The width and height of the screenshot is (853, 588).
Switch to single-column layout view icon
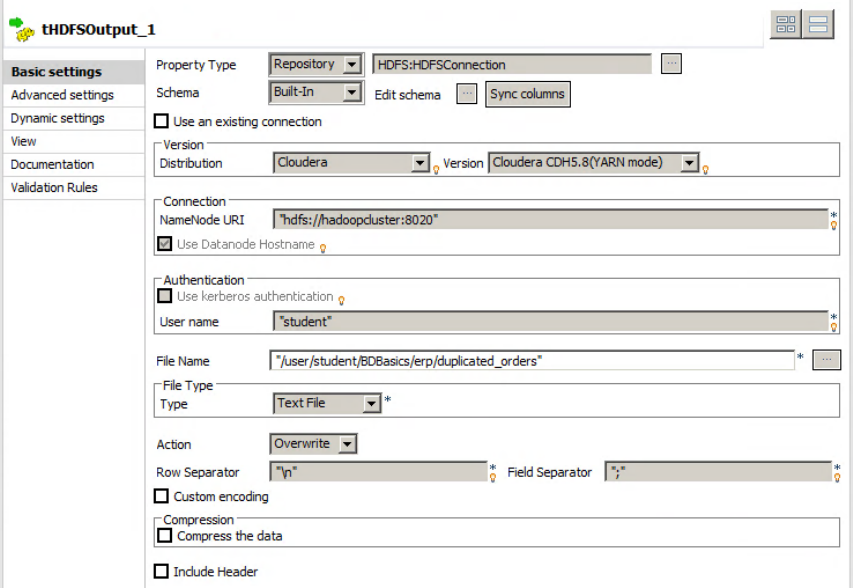819,25
